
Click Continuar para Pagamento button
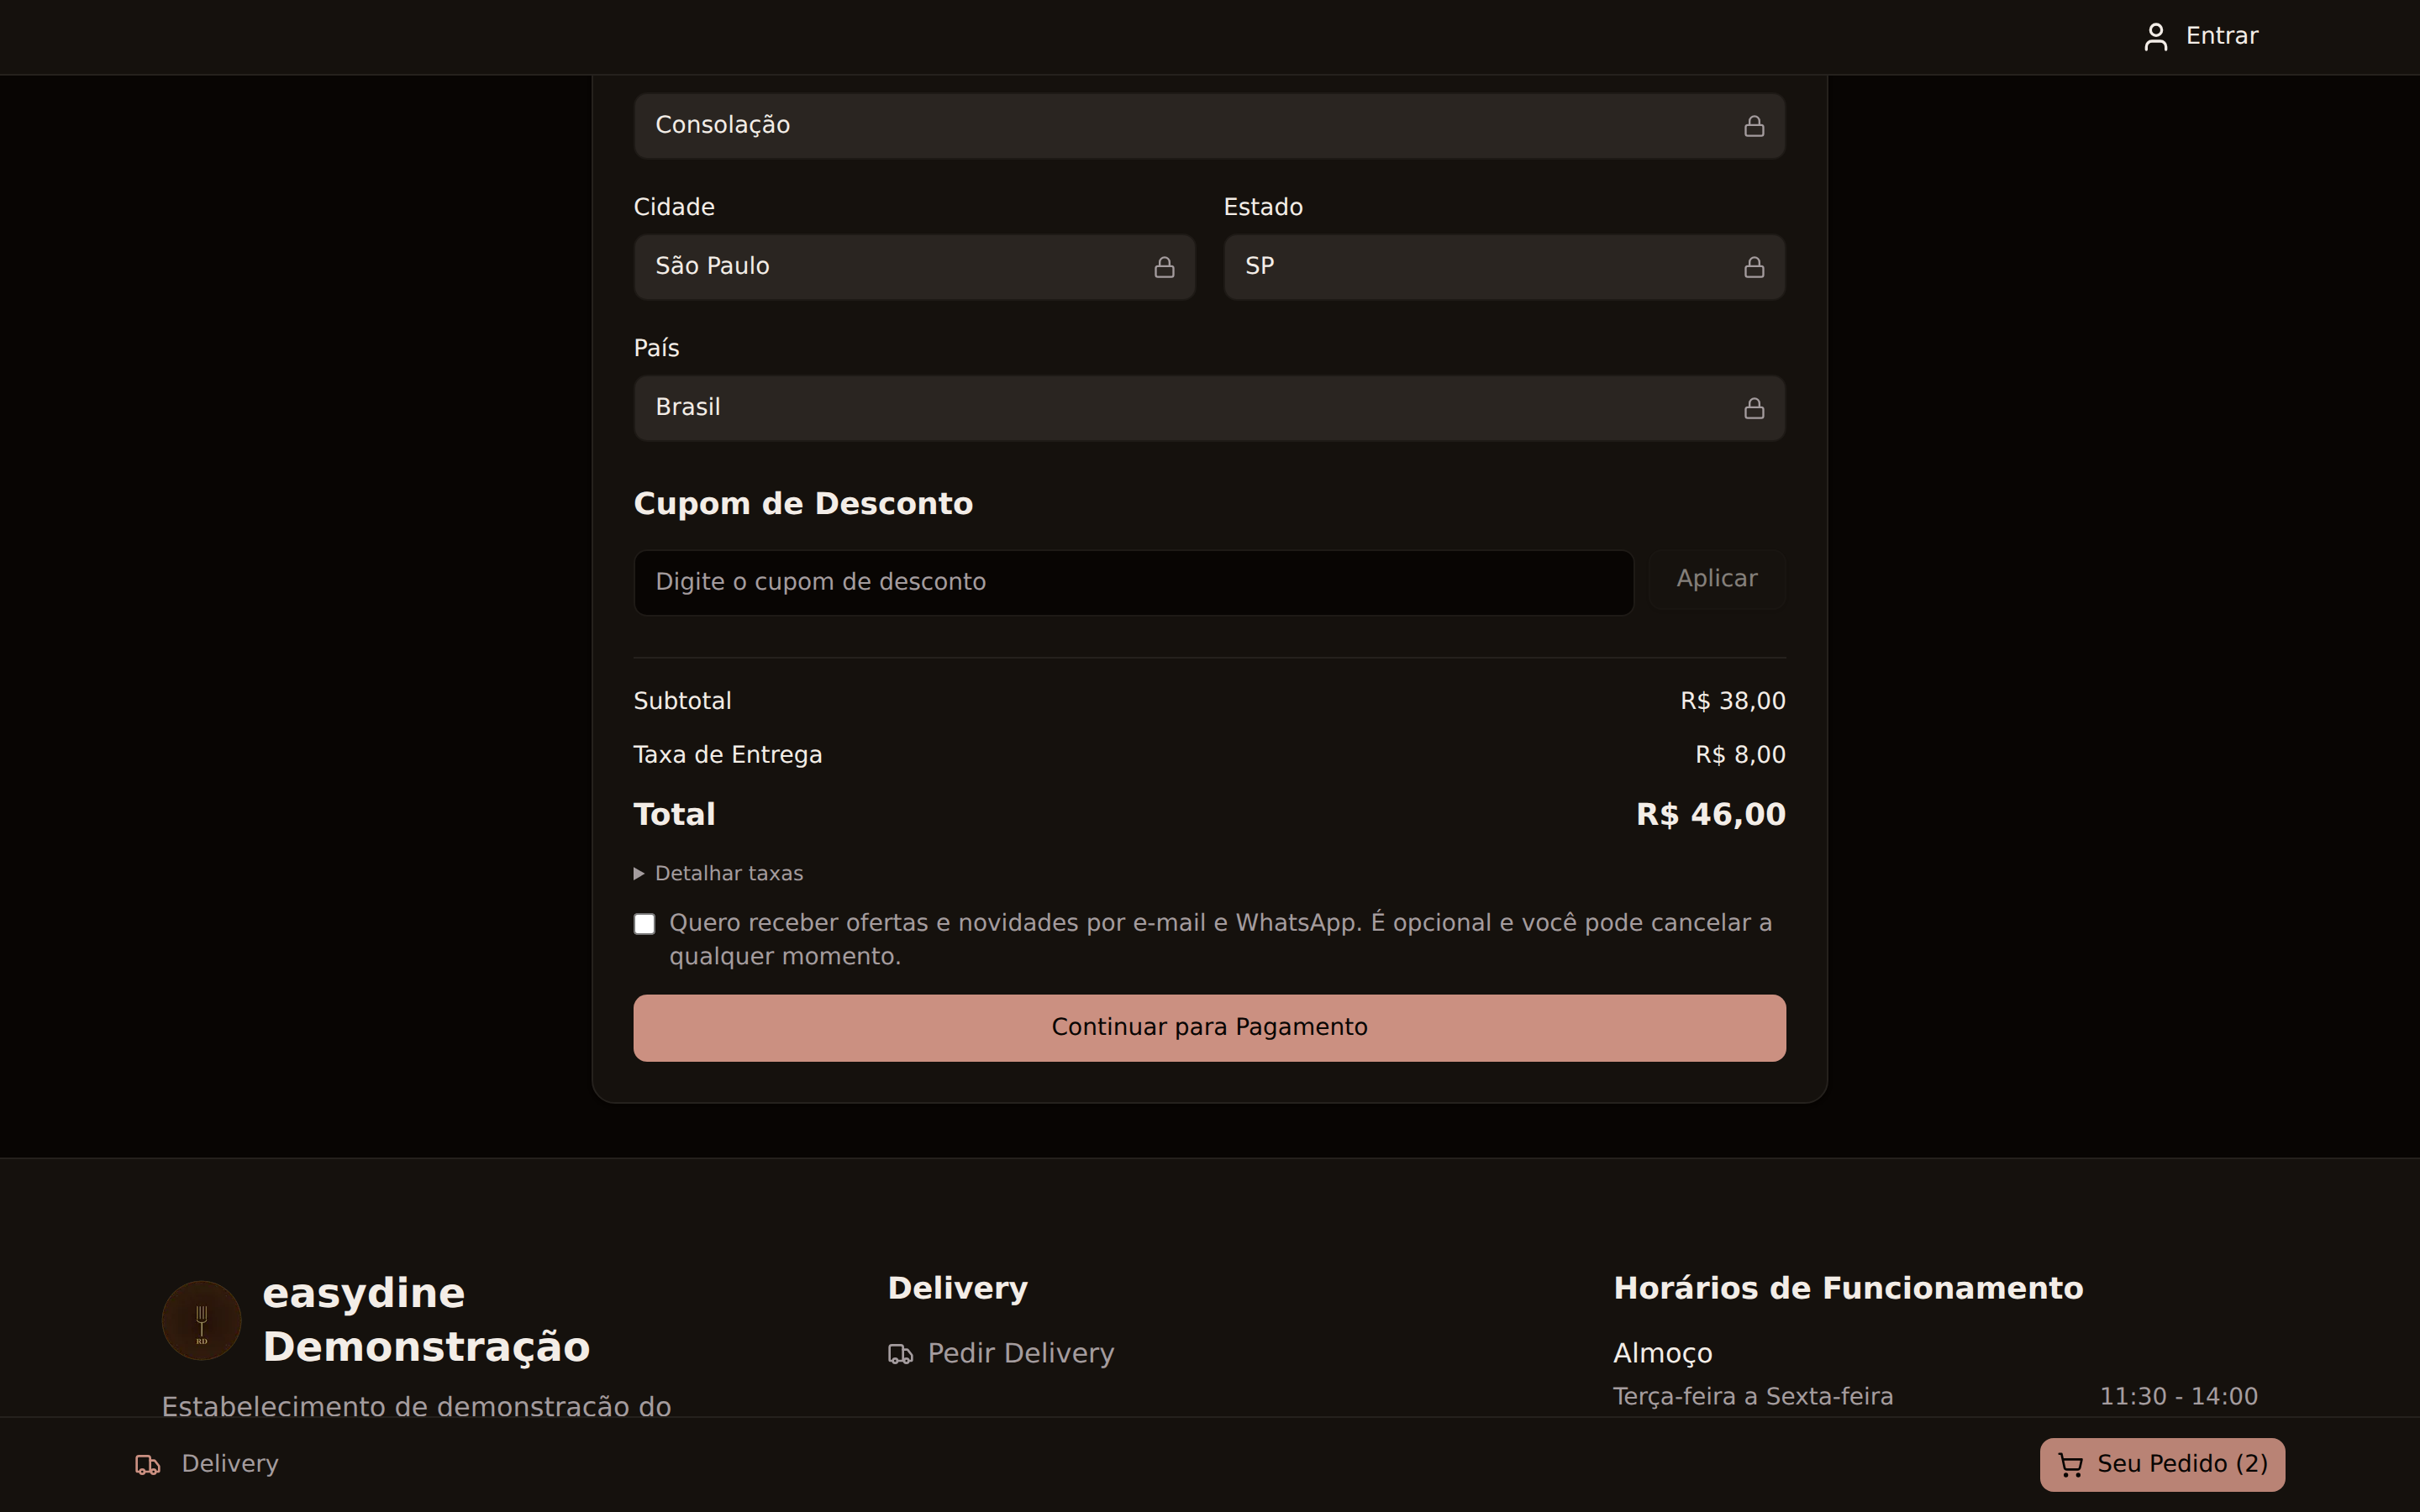pyautogui.click(x=1209, y=1027)
